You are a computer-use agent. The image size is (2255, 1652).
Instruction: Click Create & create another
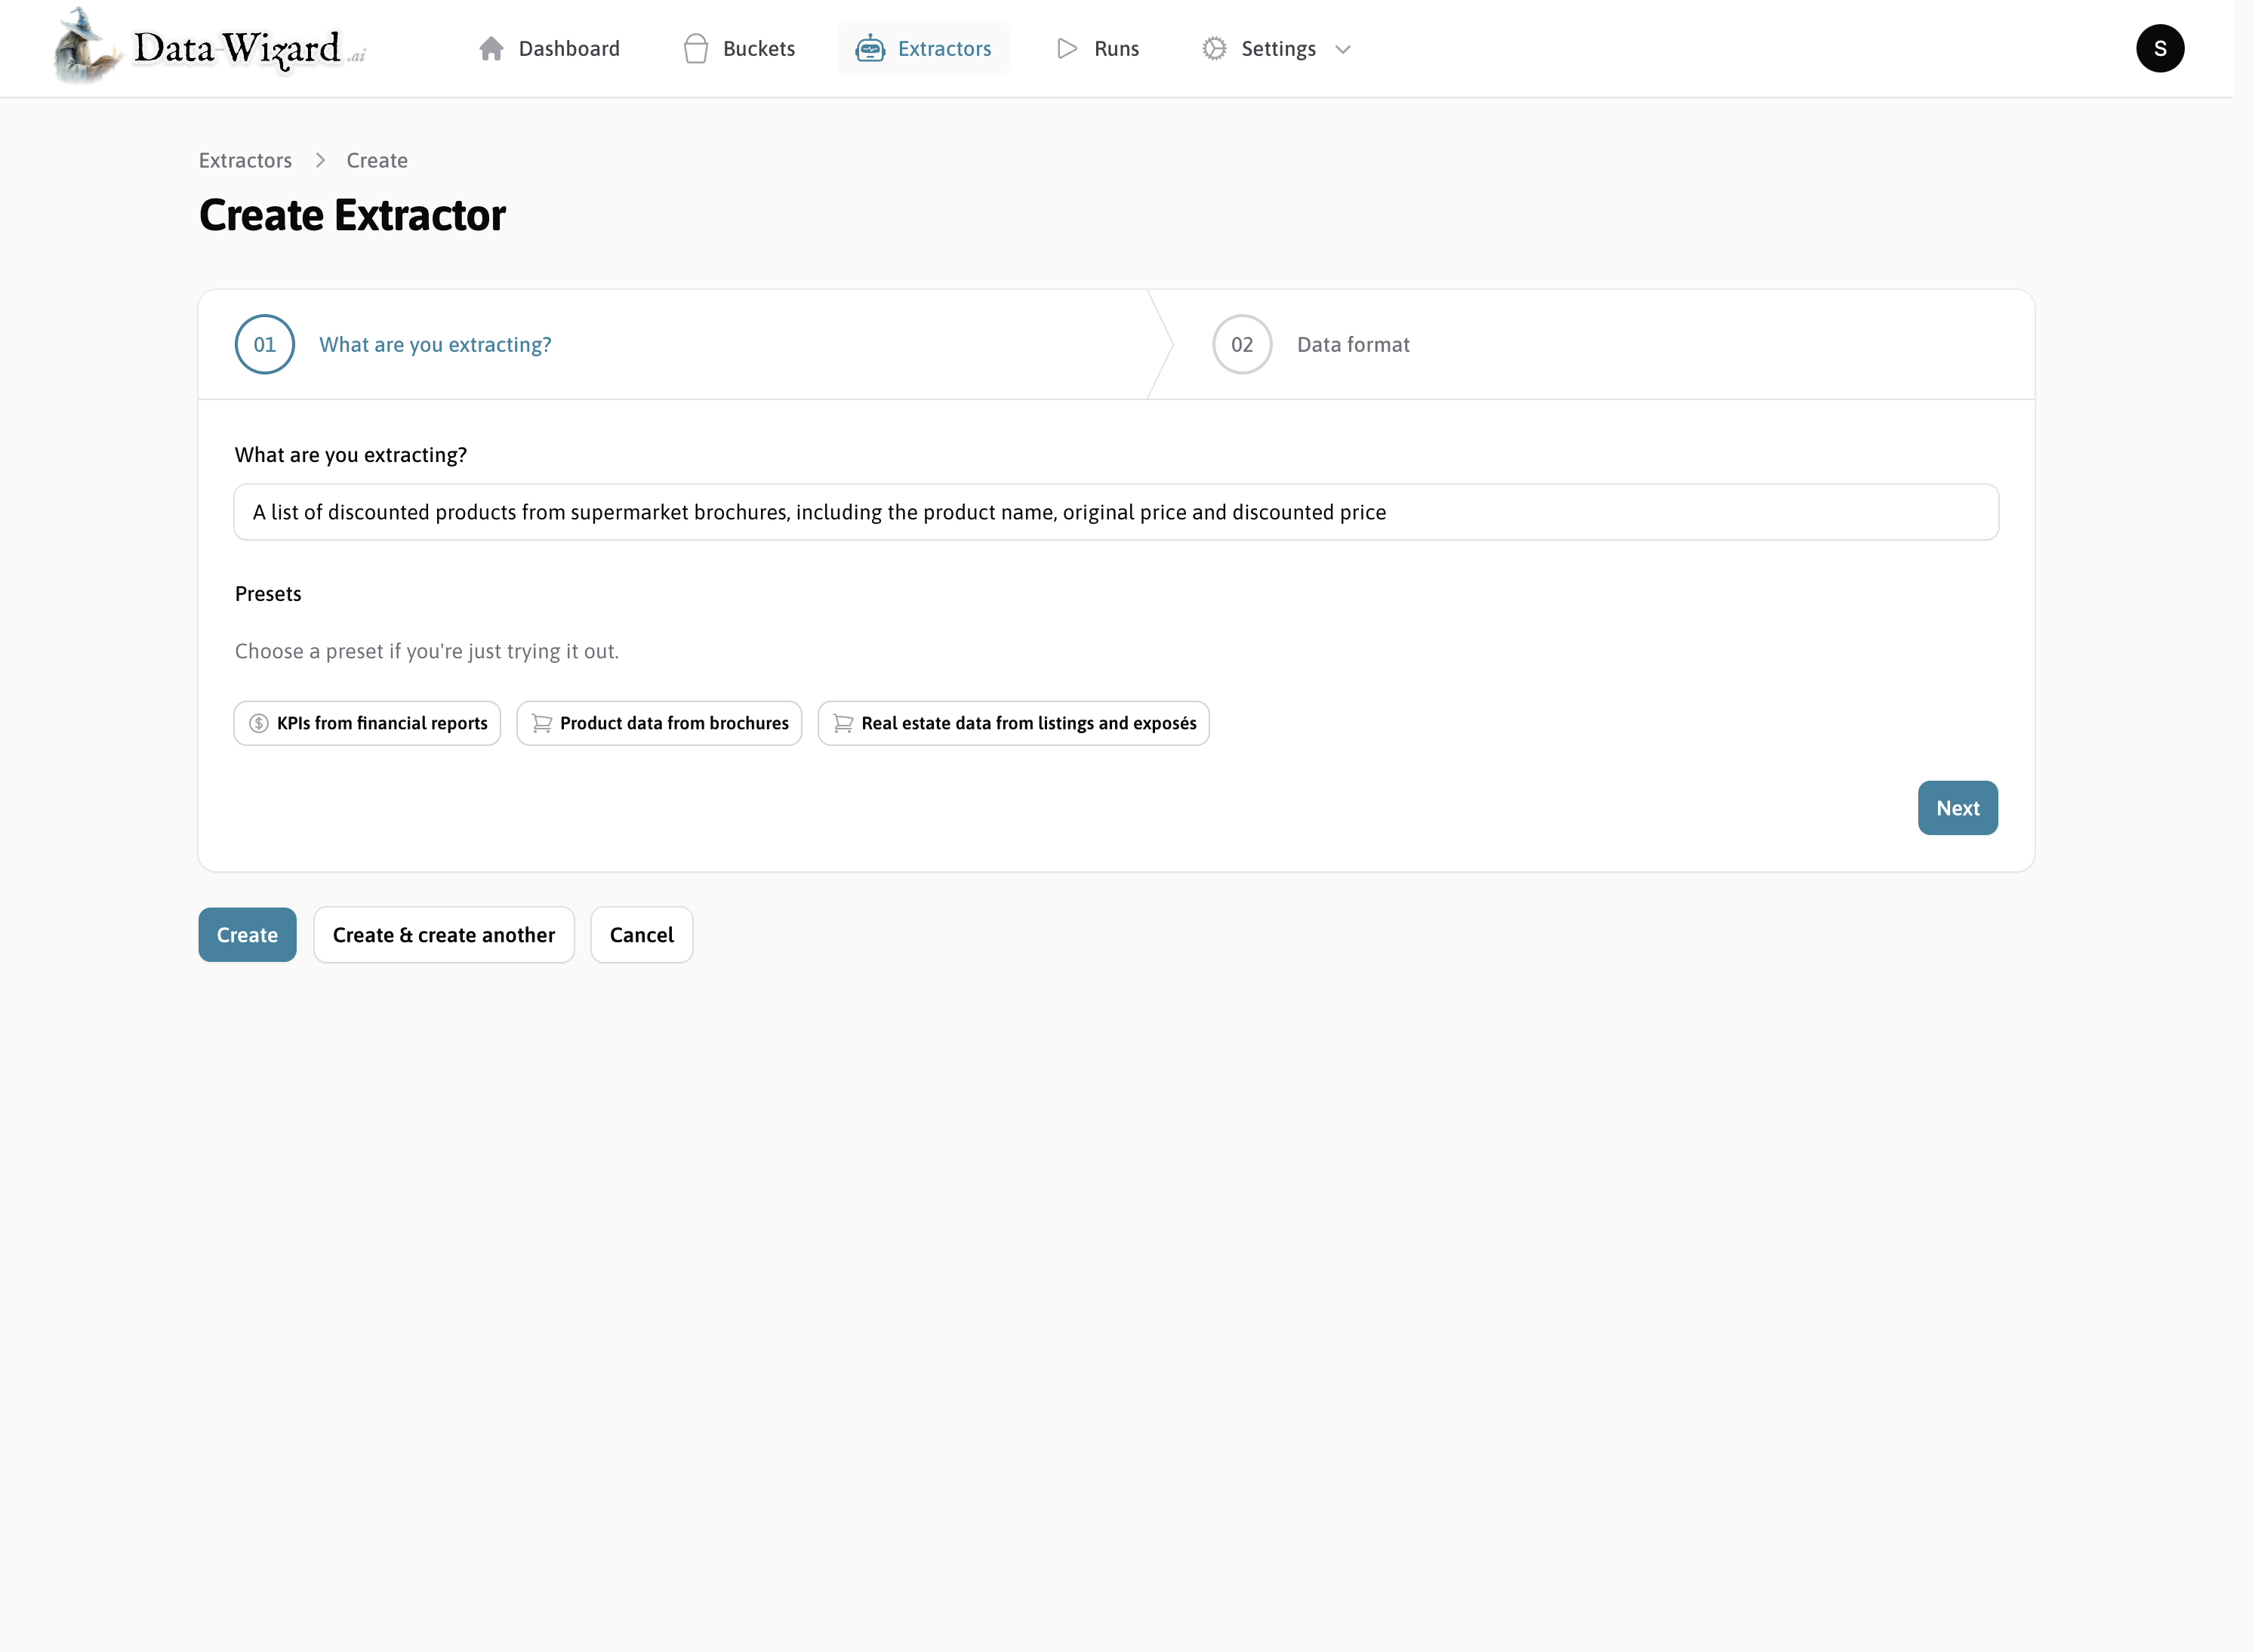pos(443,934)
